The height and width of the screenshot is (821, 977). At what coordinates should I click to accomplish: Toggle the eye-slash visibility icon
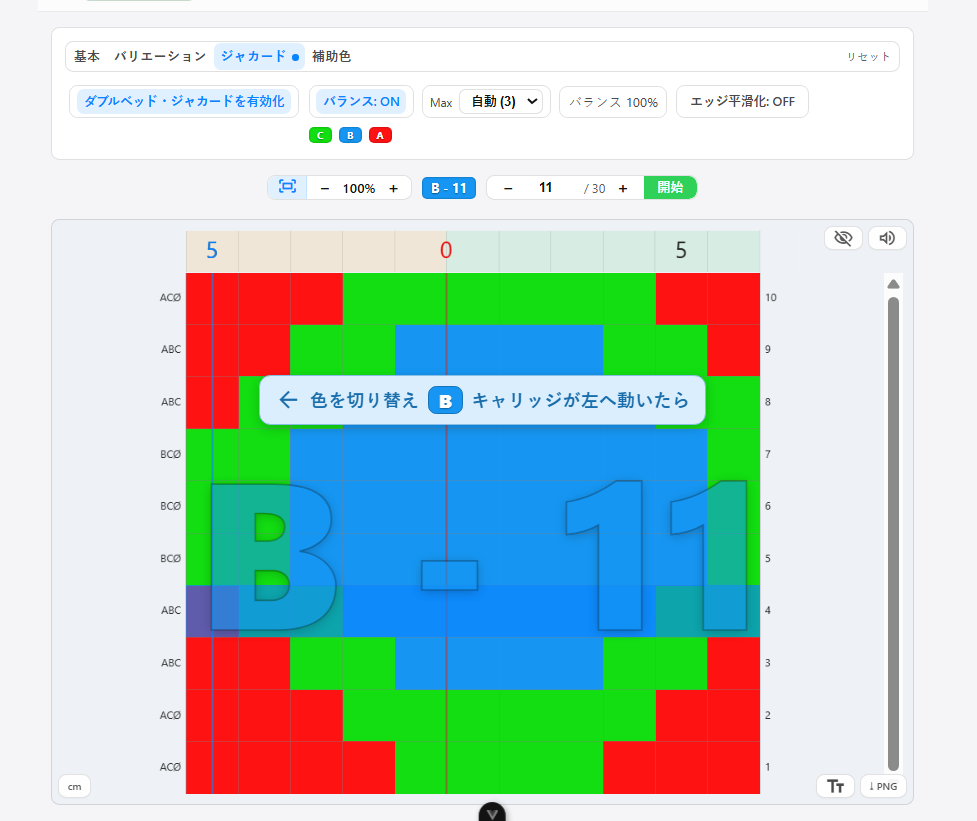843,238
